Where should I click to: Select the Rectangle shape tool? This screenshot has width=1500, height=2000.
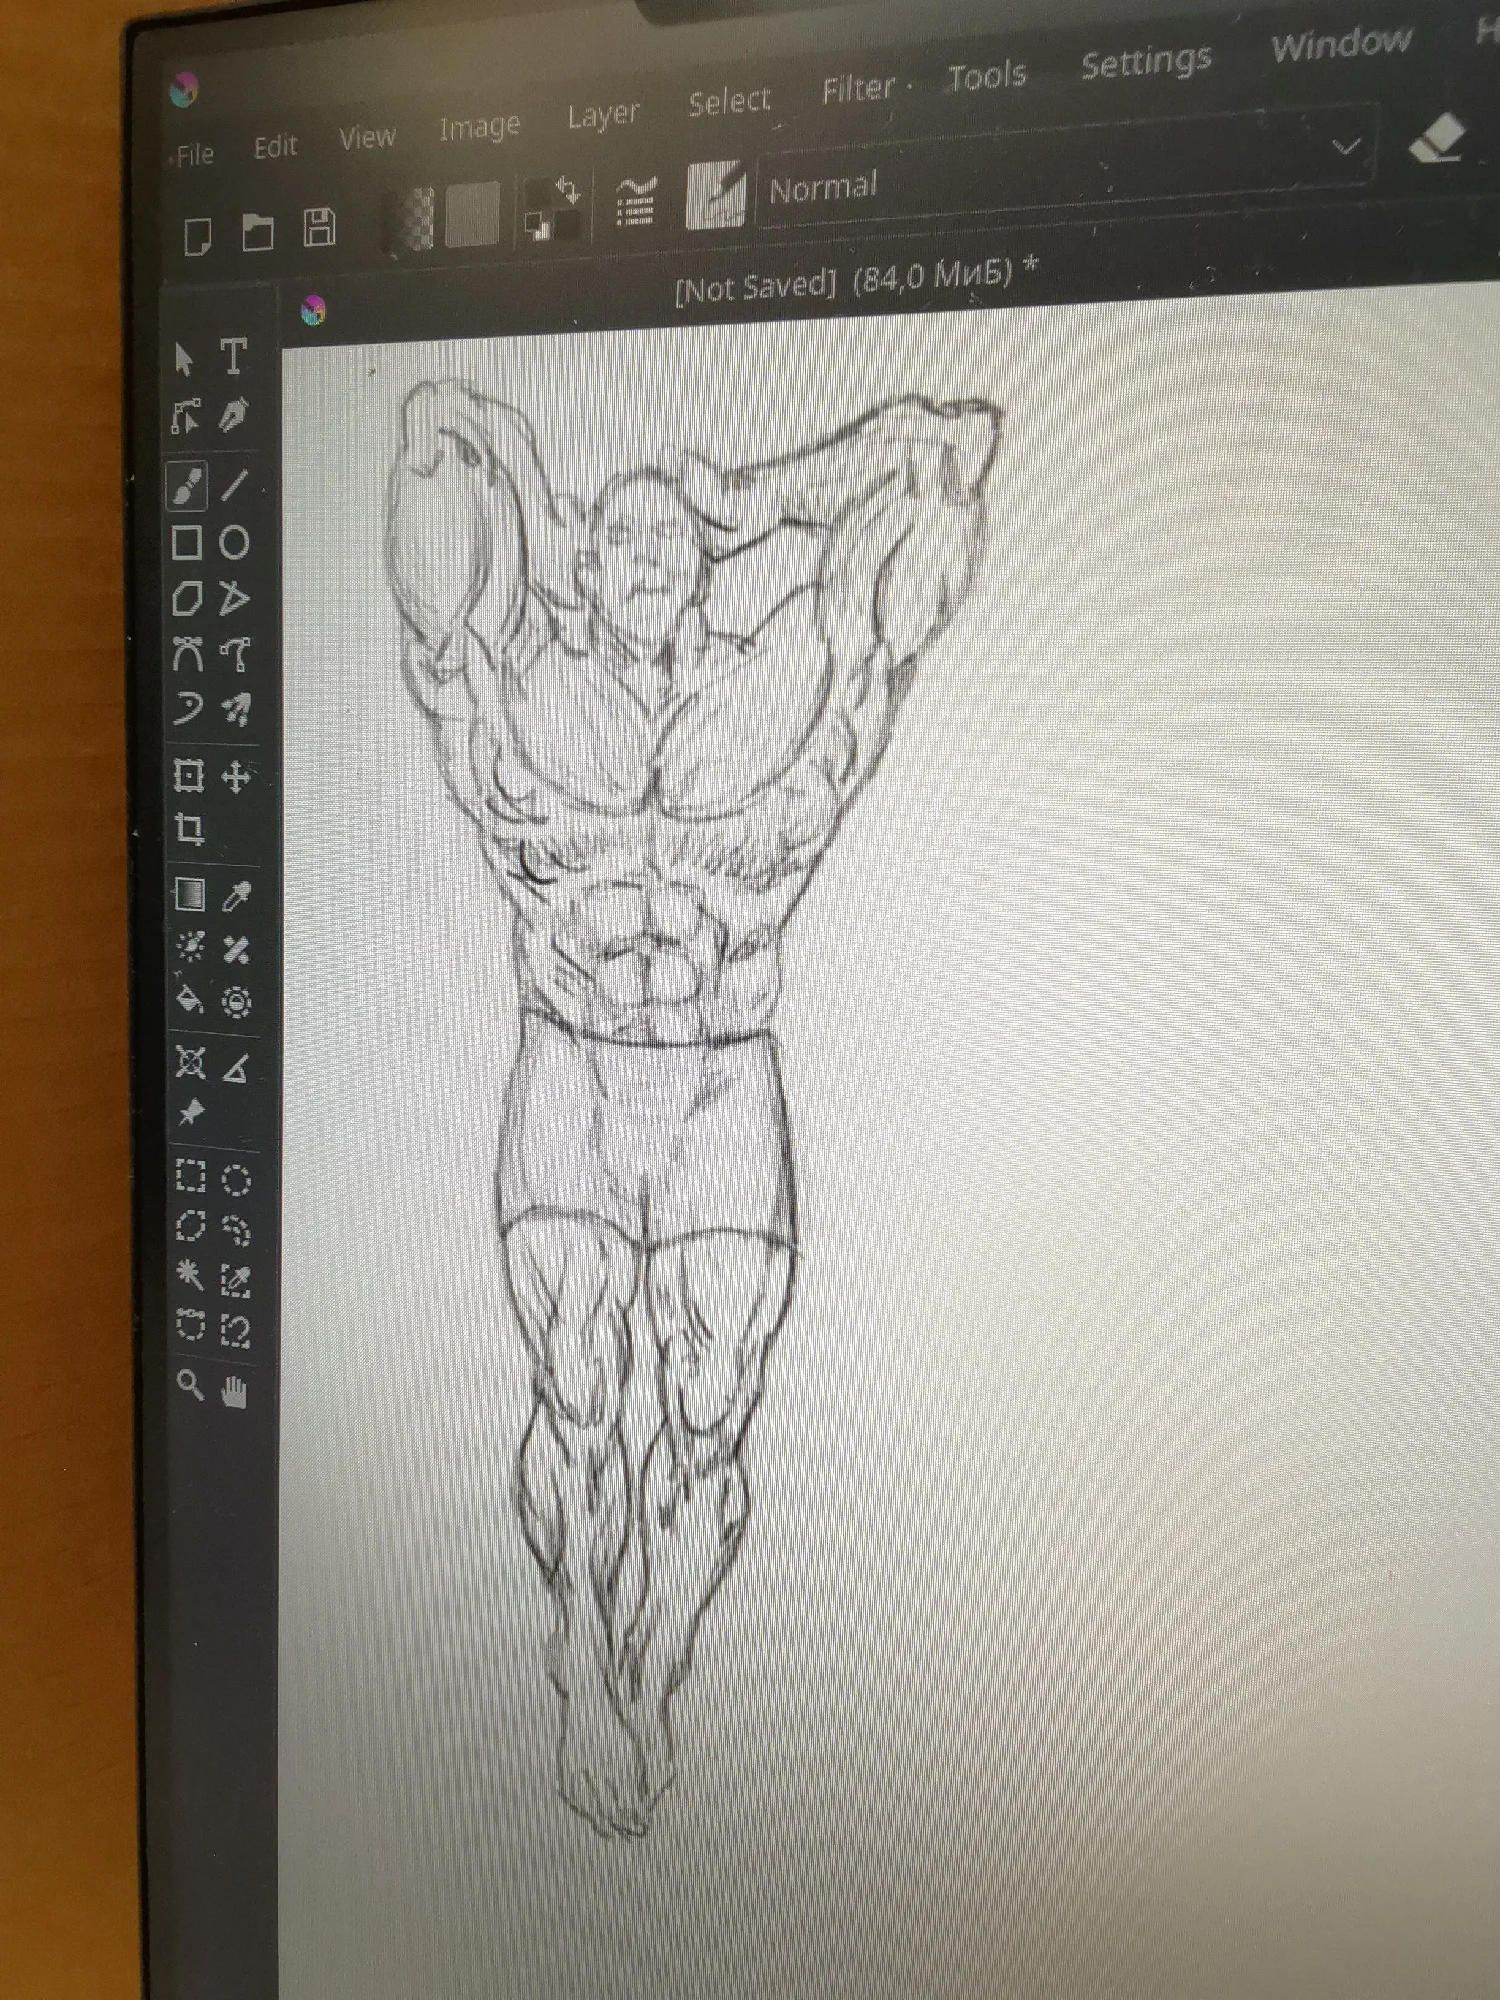[187, 543]
